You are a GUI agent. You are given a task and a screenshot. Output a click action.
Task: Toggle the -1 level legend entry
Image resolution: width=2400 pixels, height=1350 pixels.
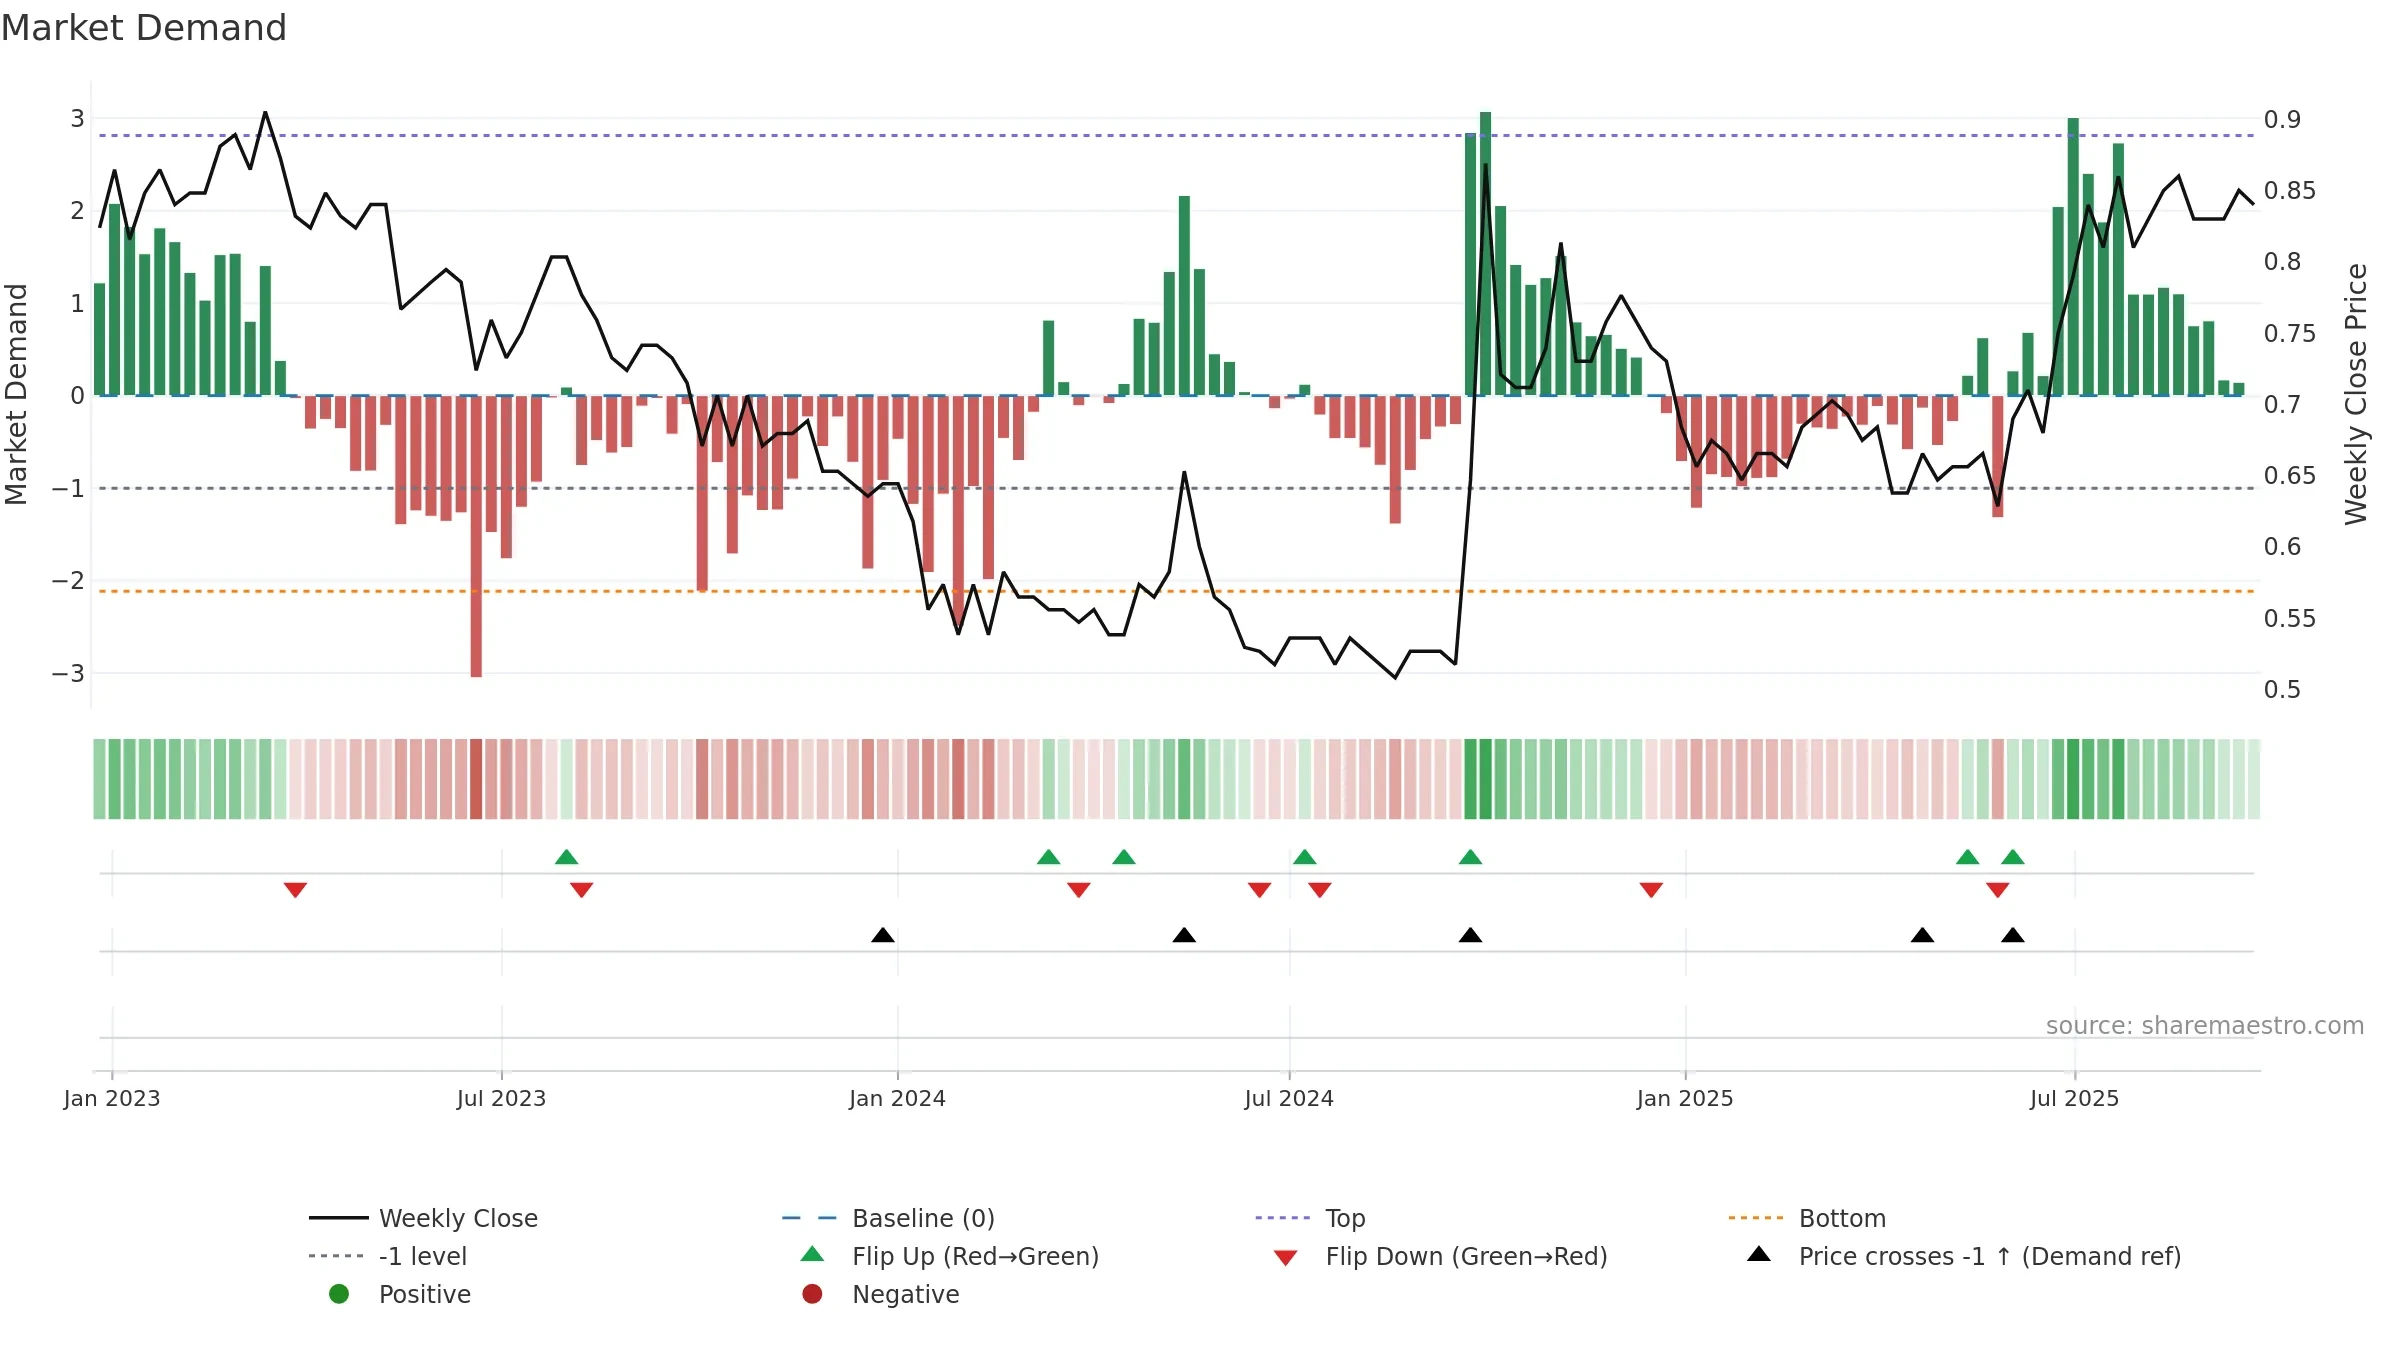click(388, 1256)
